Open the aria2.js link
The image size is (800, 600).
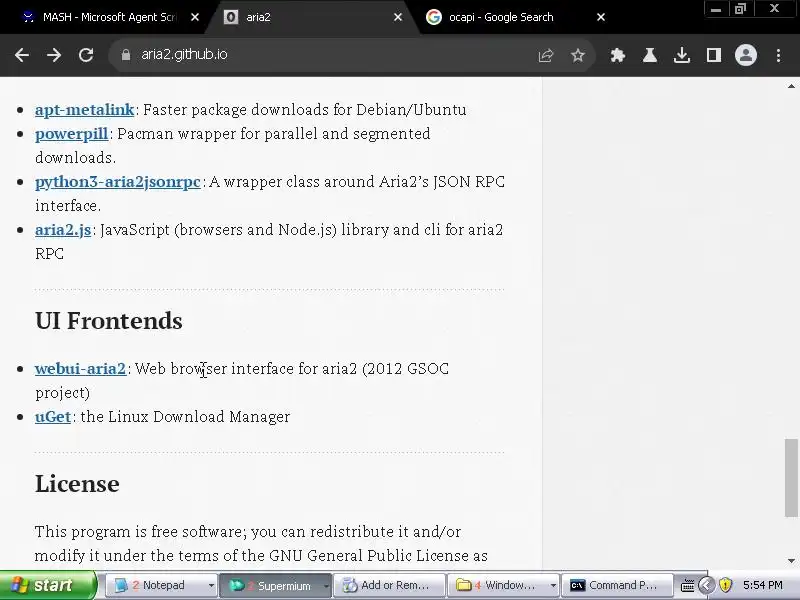(63, 230)
